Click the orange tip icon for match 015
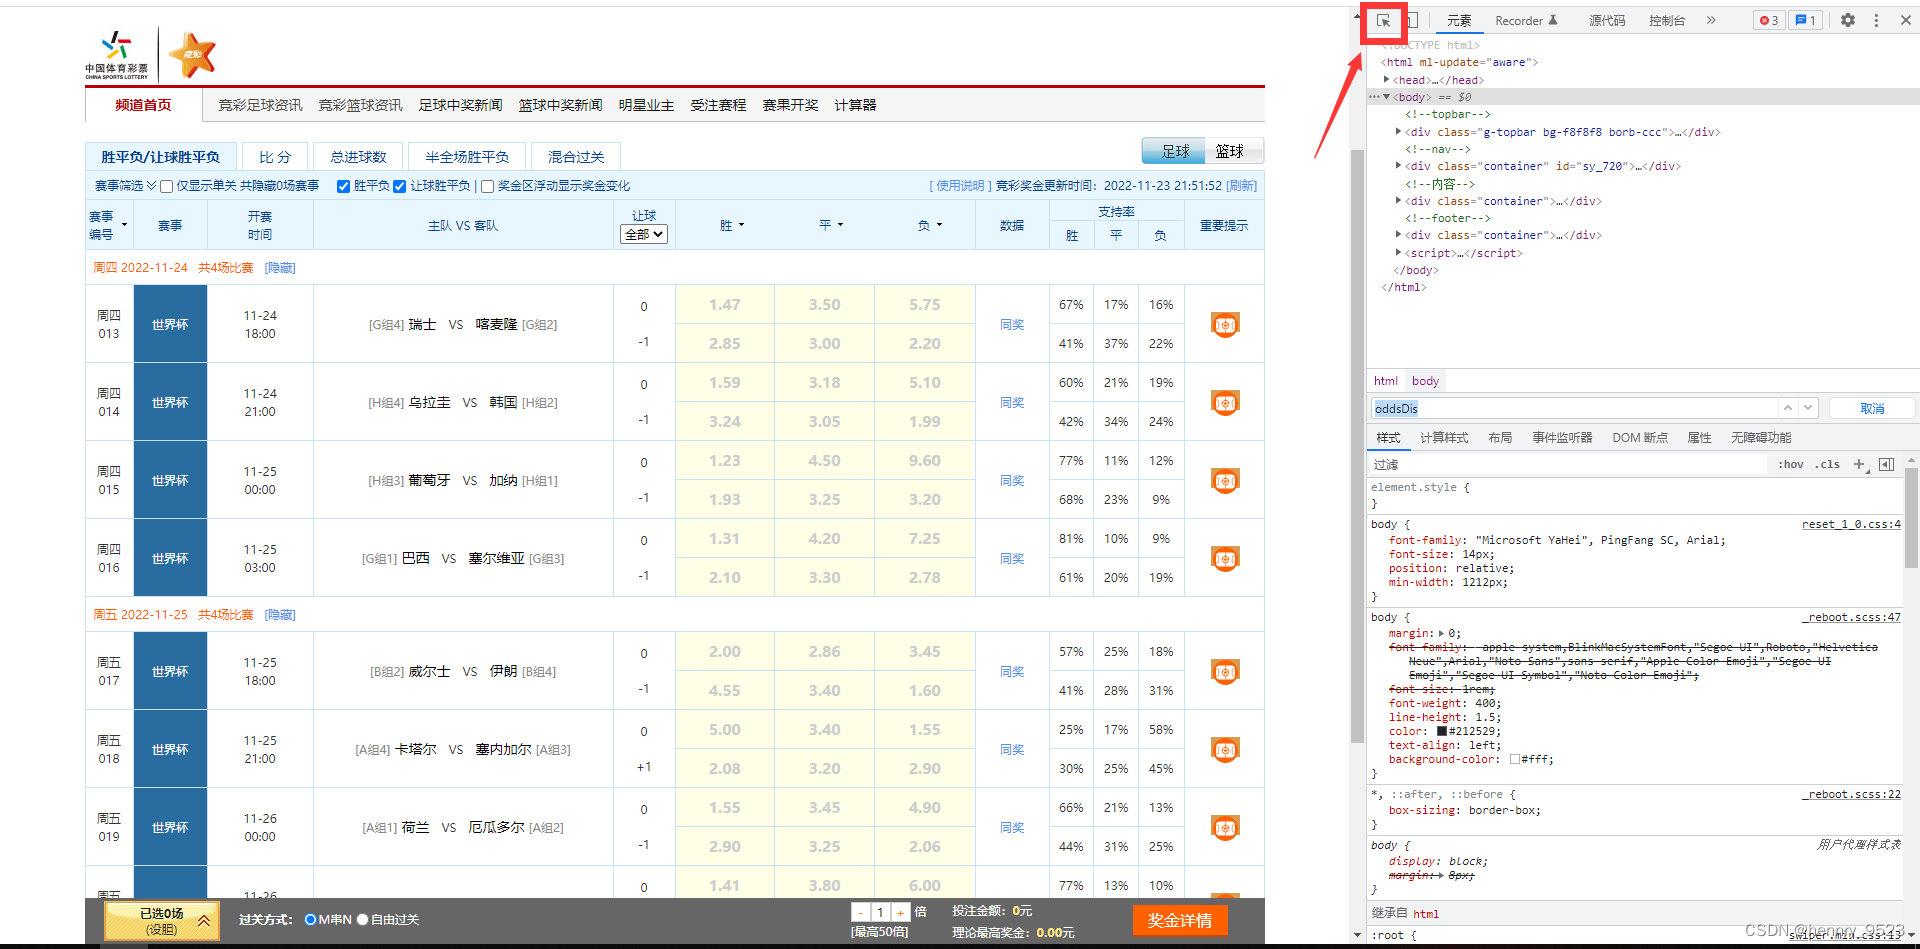Image resolution: width=1920 pixels, height=949 pixels. point(1225,480)
